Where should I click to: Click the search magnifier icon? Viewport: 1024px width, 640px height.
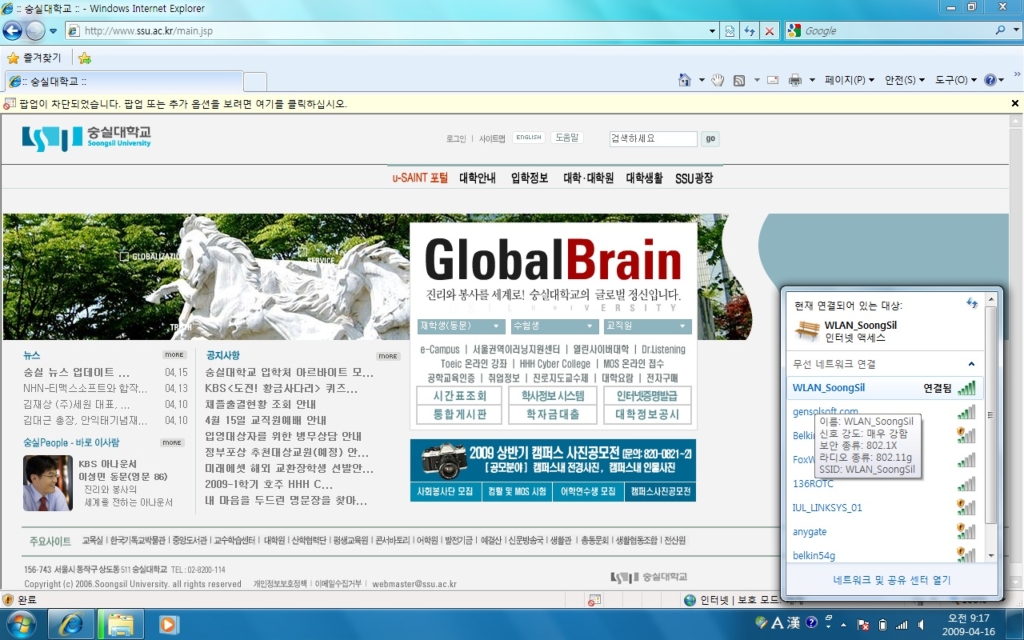pyautogui.click(x=1000, y=30)
